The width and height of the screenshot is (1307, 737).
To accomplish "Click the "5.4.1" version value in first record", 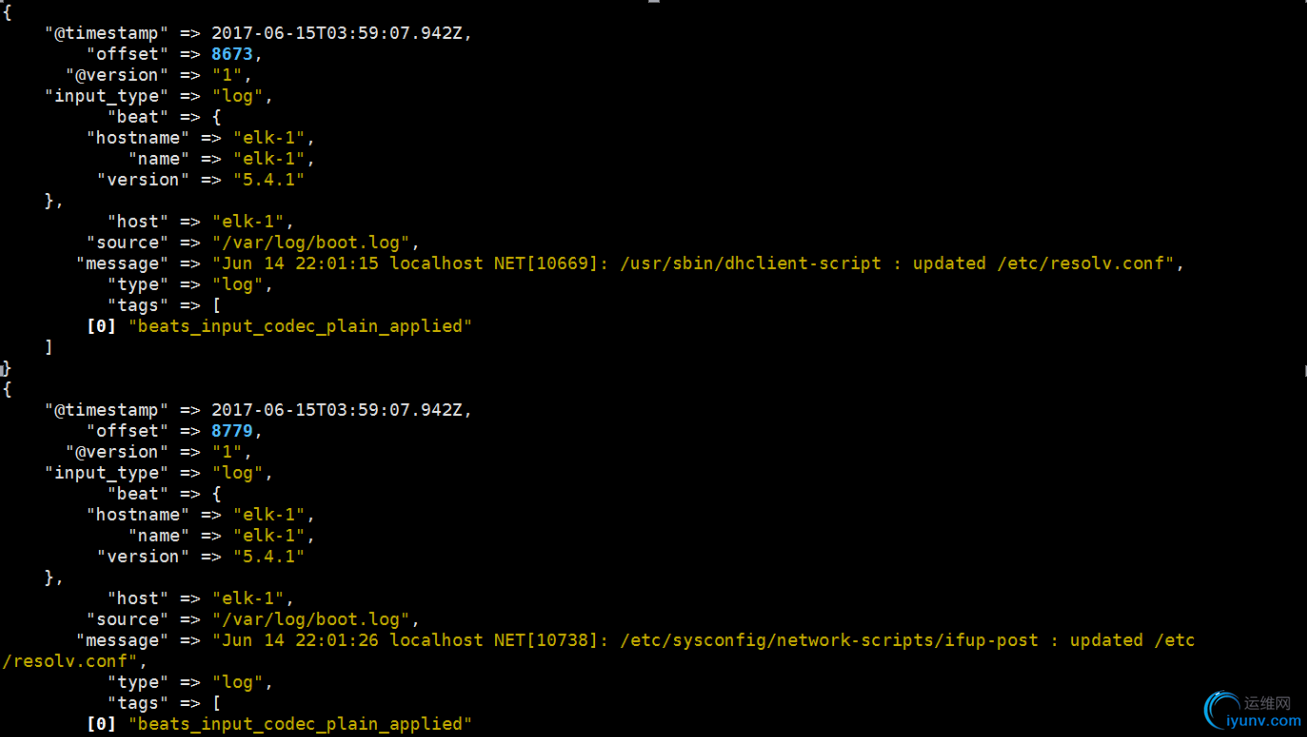I will click(x=268, y=180).
